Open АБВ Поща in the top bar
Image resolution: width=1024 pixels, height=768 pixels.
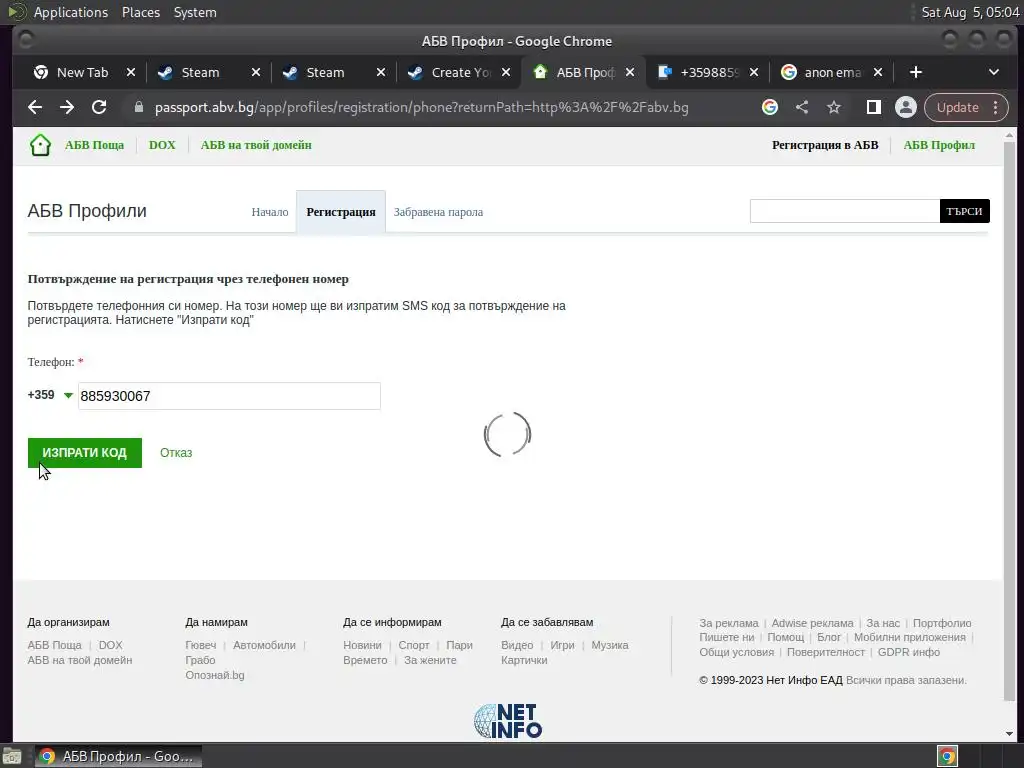pyautogui.click(x=94, y=145)
